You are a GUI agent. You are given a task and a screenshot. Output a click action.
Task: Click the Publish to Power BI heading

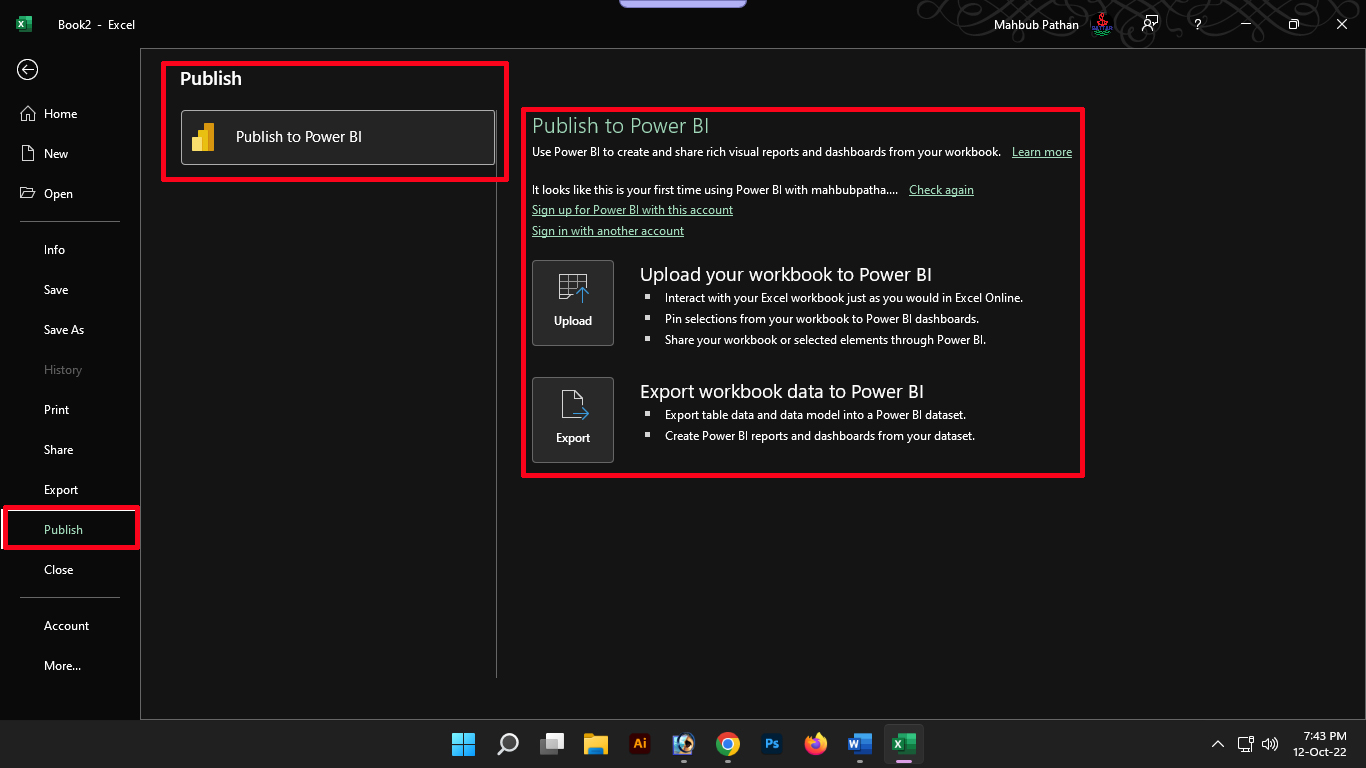click(620, 126)
